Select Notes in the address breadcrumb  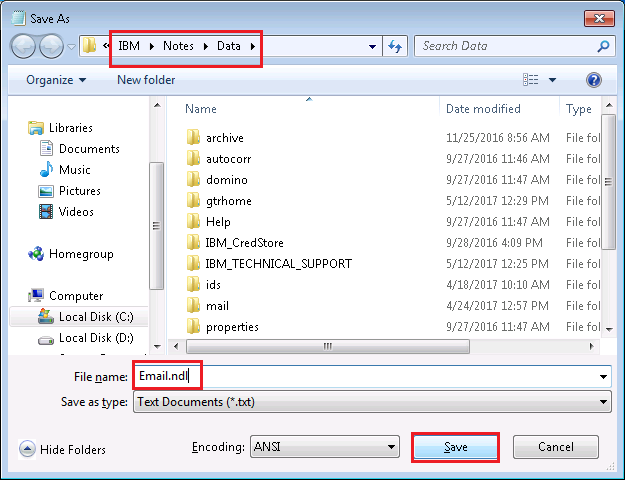178,46
